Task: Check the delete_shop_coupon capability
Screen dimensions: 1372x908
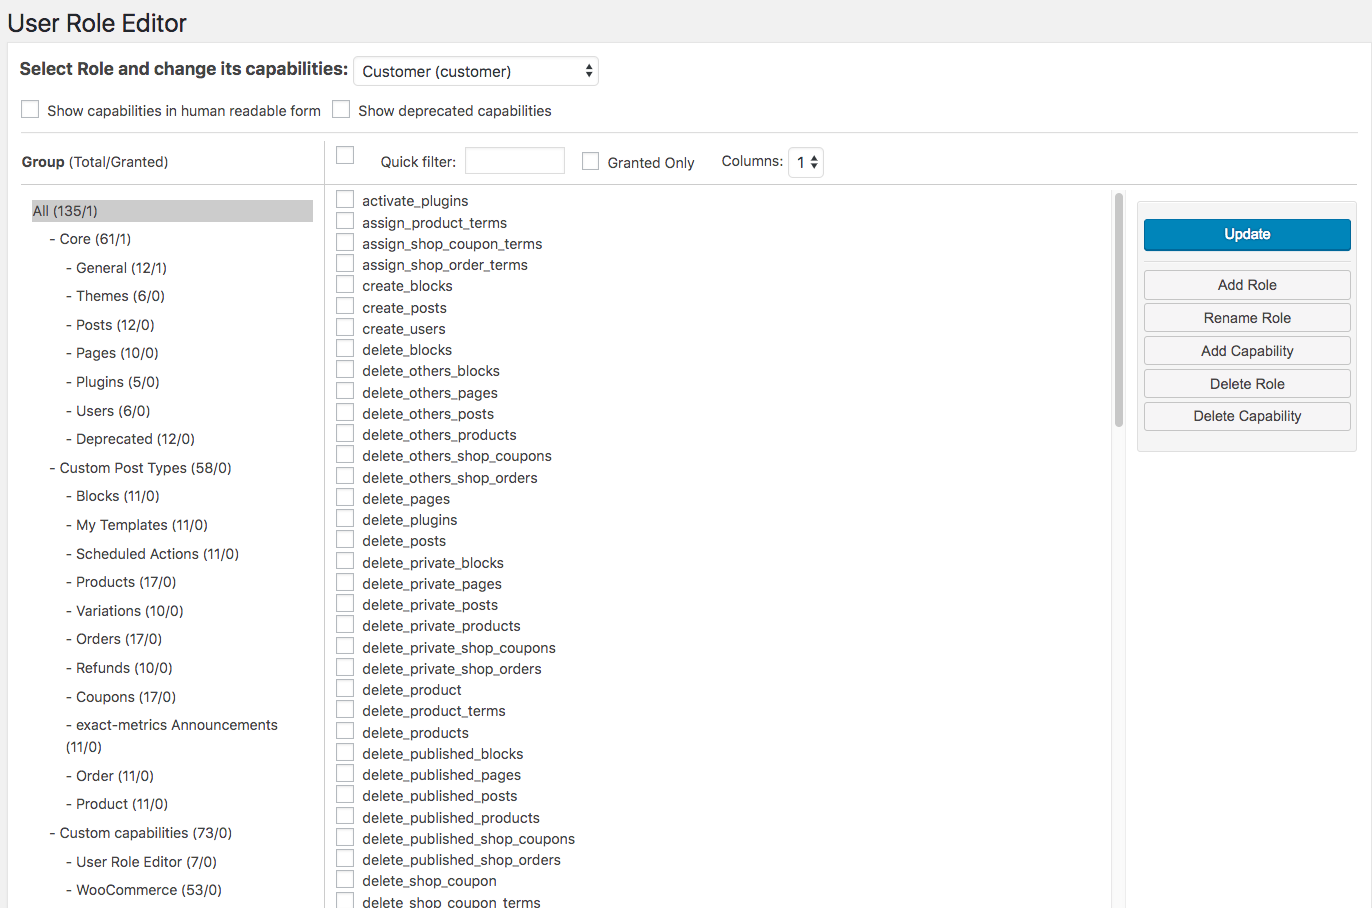Action: click(345, 879)
